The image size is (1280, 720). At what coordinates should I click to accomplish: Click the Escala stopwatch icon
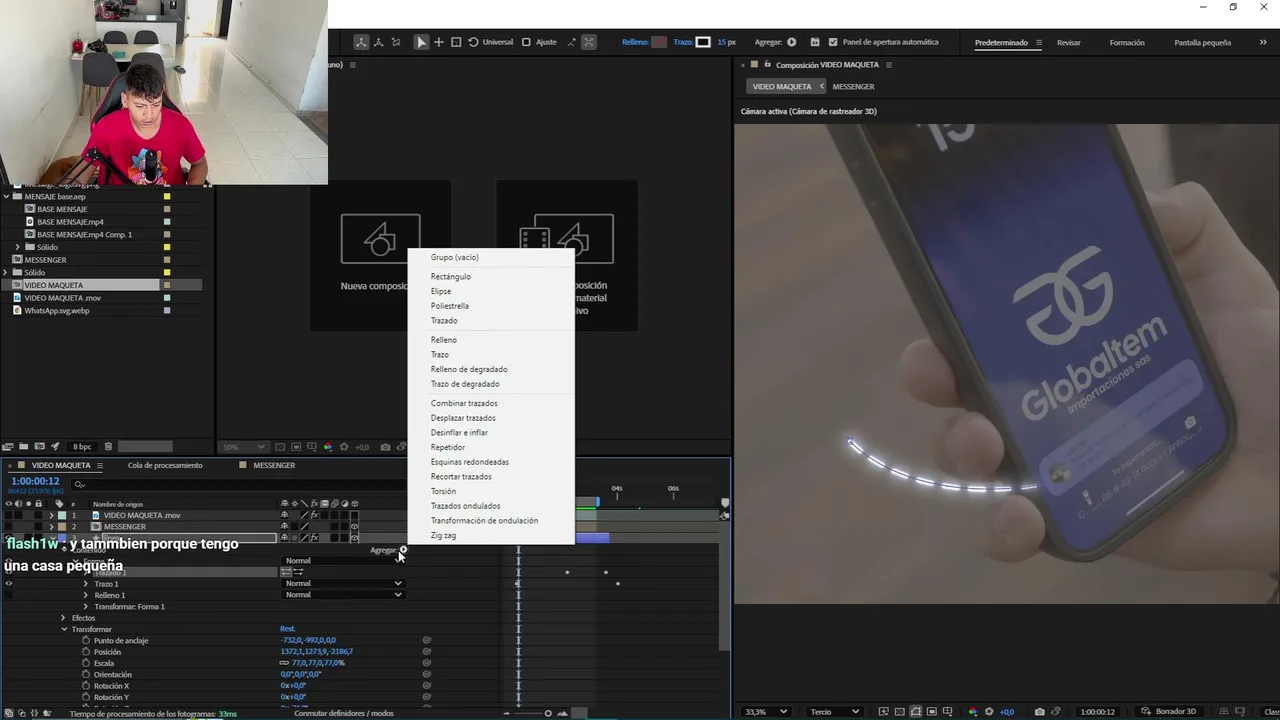[x=86, y=663]
